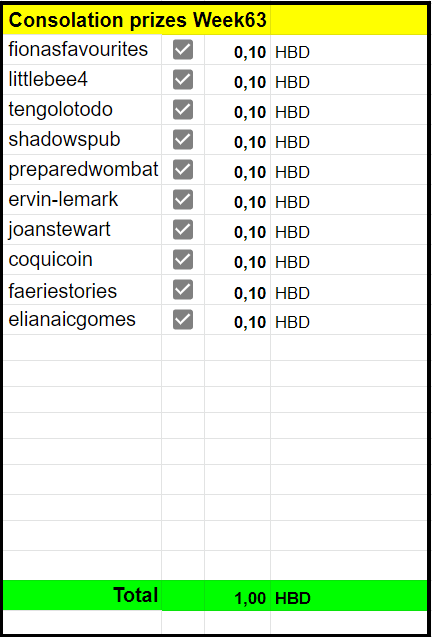Click the HBD cell in the Total row
The image size is (432, 637).
pyautogui.click(x=349, y=595)
